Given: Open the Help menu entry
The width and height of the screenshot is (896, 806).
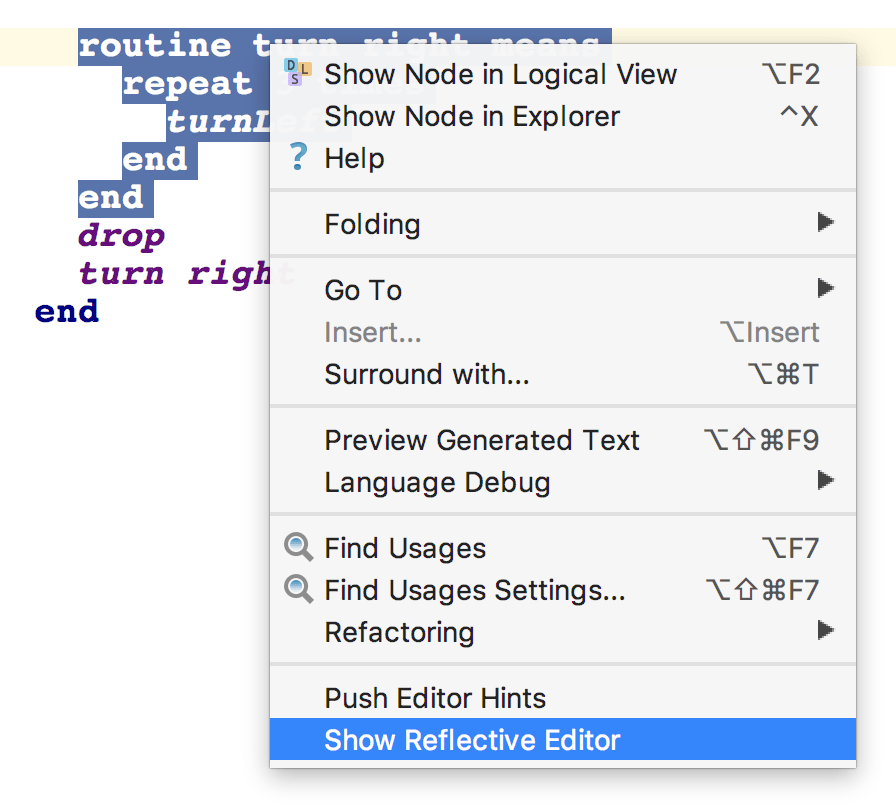Looking at the screenshot, I should click(x=354, y=158).
